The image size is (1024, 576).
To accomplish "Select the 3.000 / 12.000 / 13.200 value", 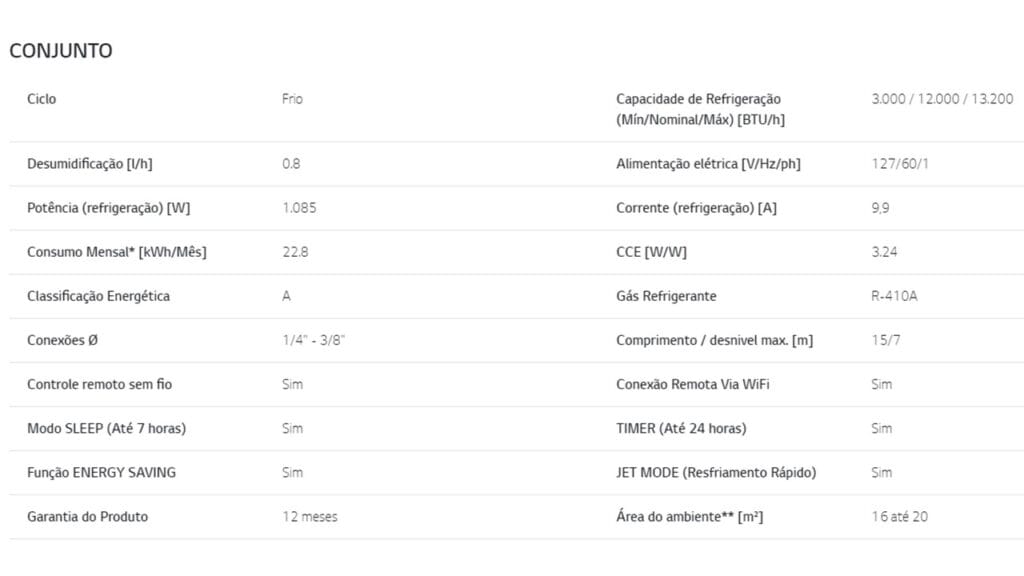I will 942,99.
